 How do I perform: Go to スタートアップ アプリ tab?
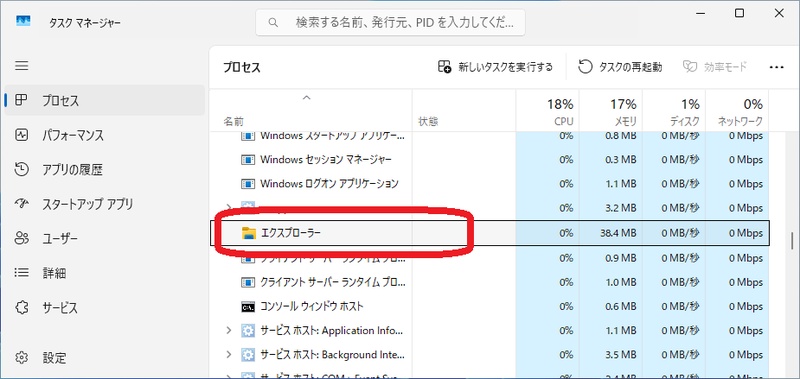coord(104,204)
